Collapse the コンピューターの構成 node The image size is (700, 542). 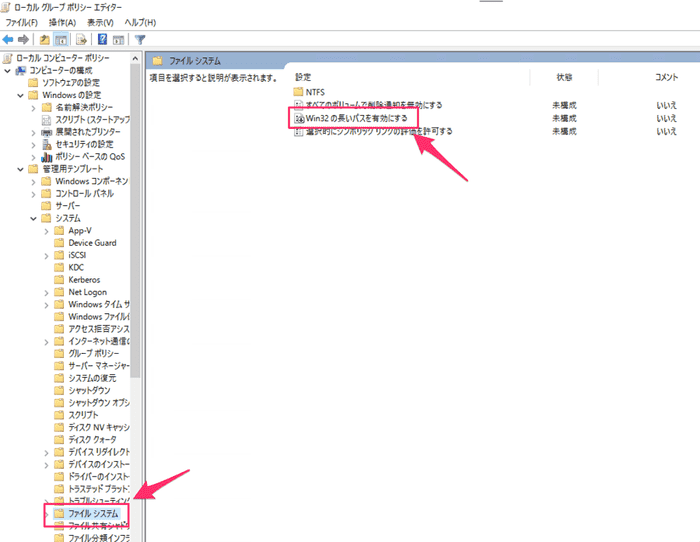[7, 71]
